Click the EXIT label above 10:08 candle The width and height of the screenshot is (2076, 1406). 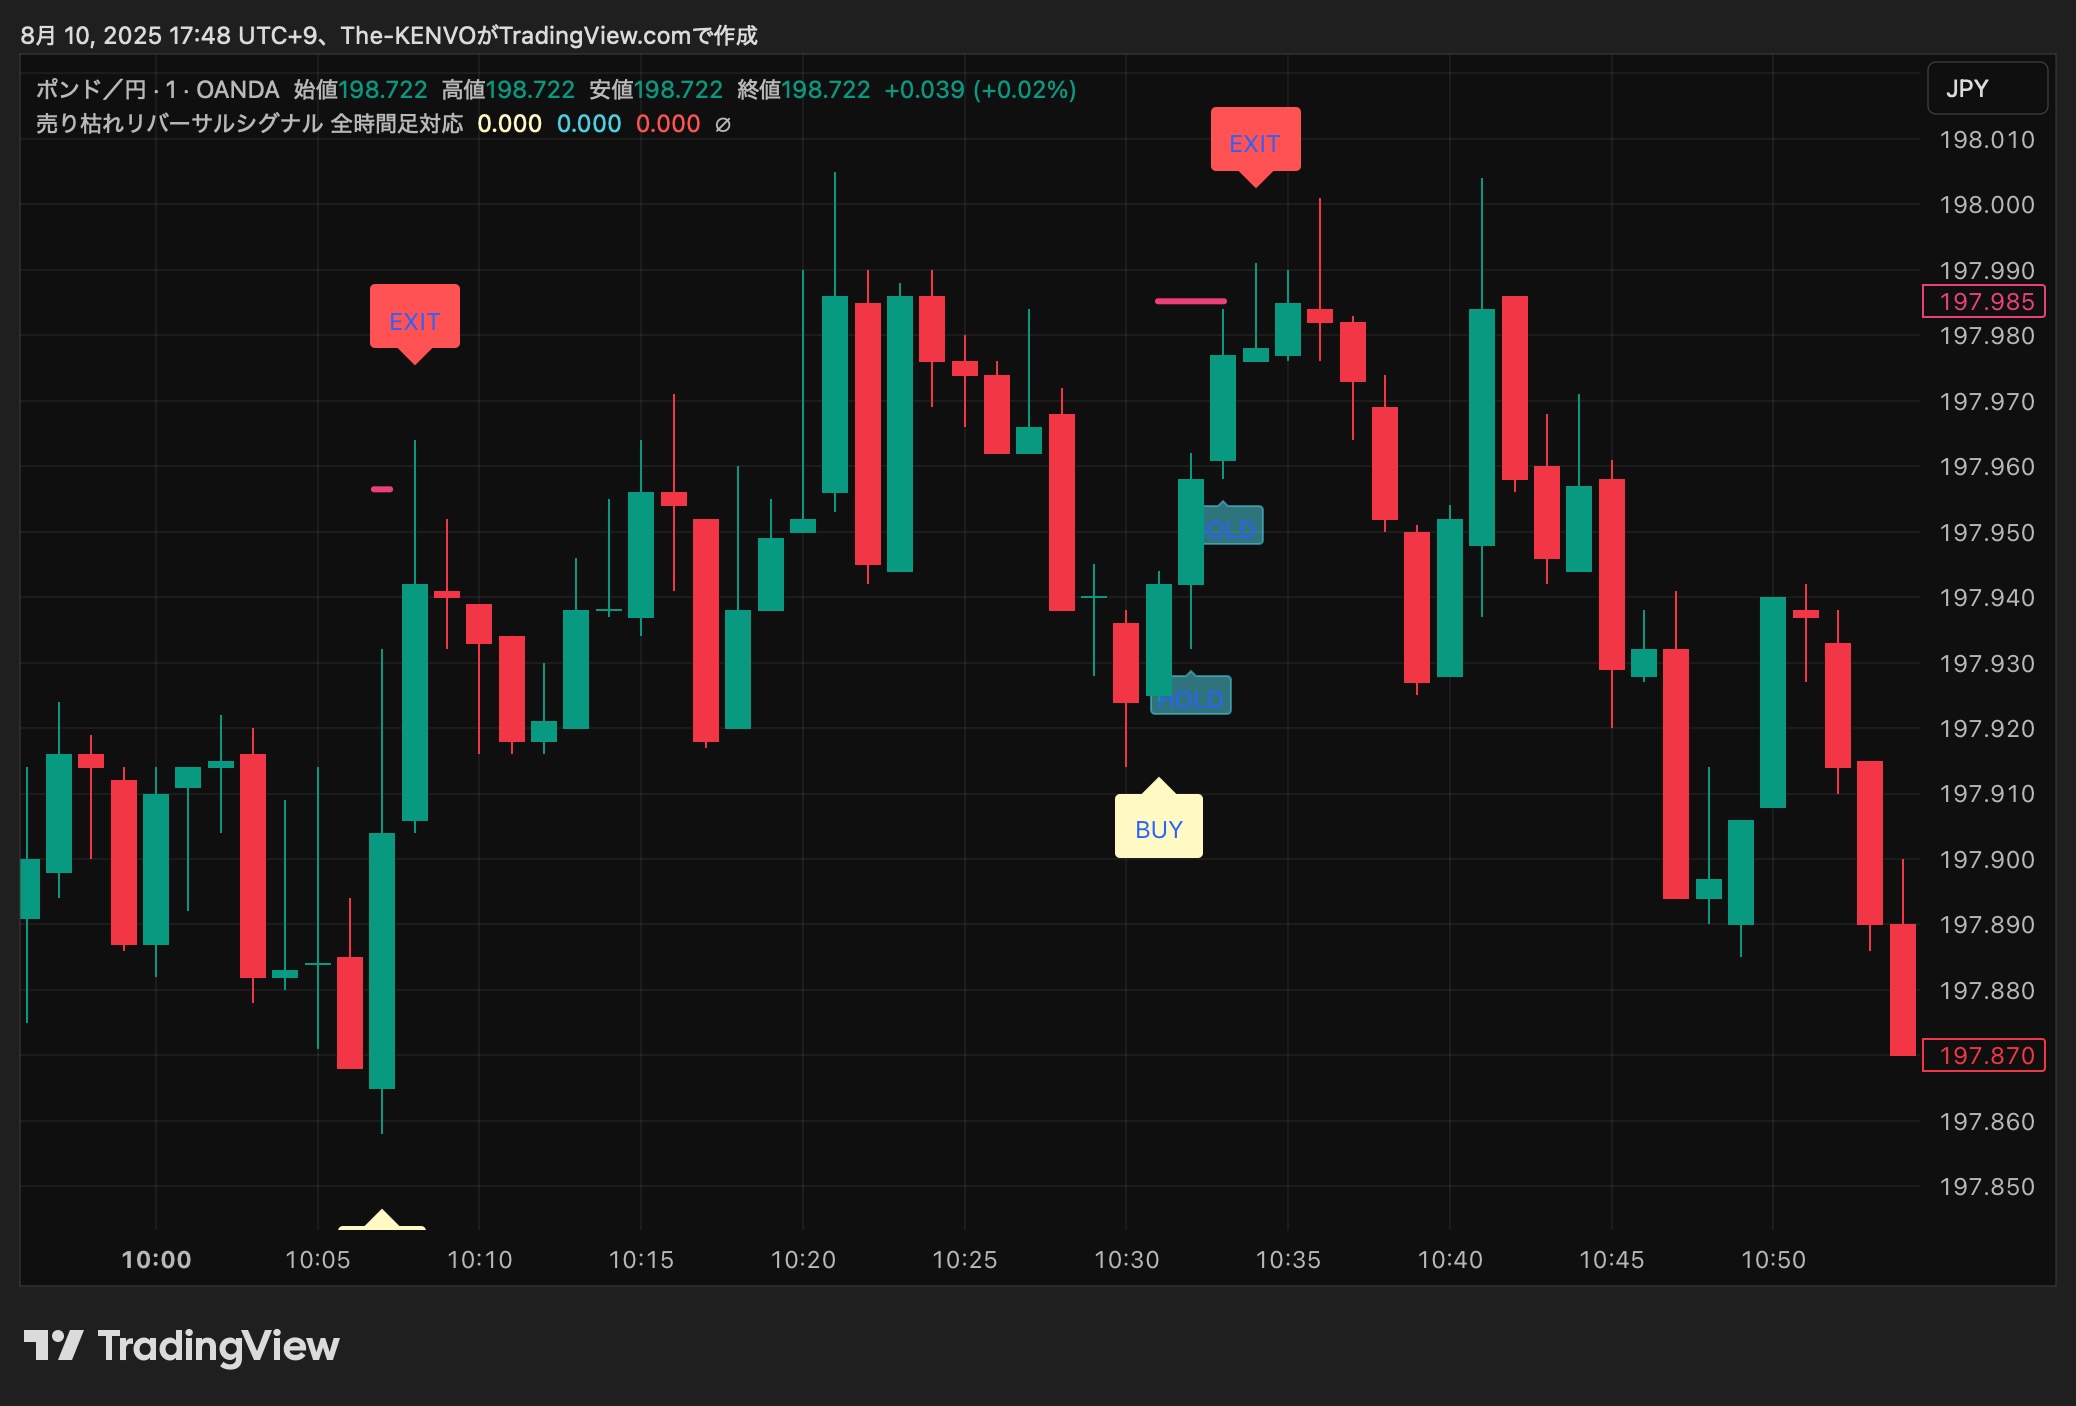click(x=414, y=321)
